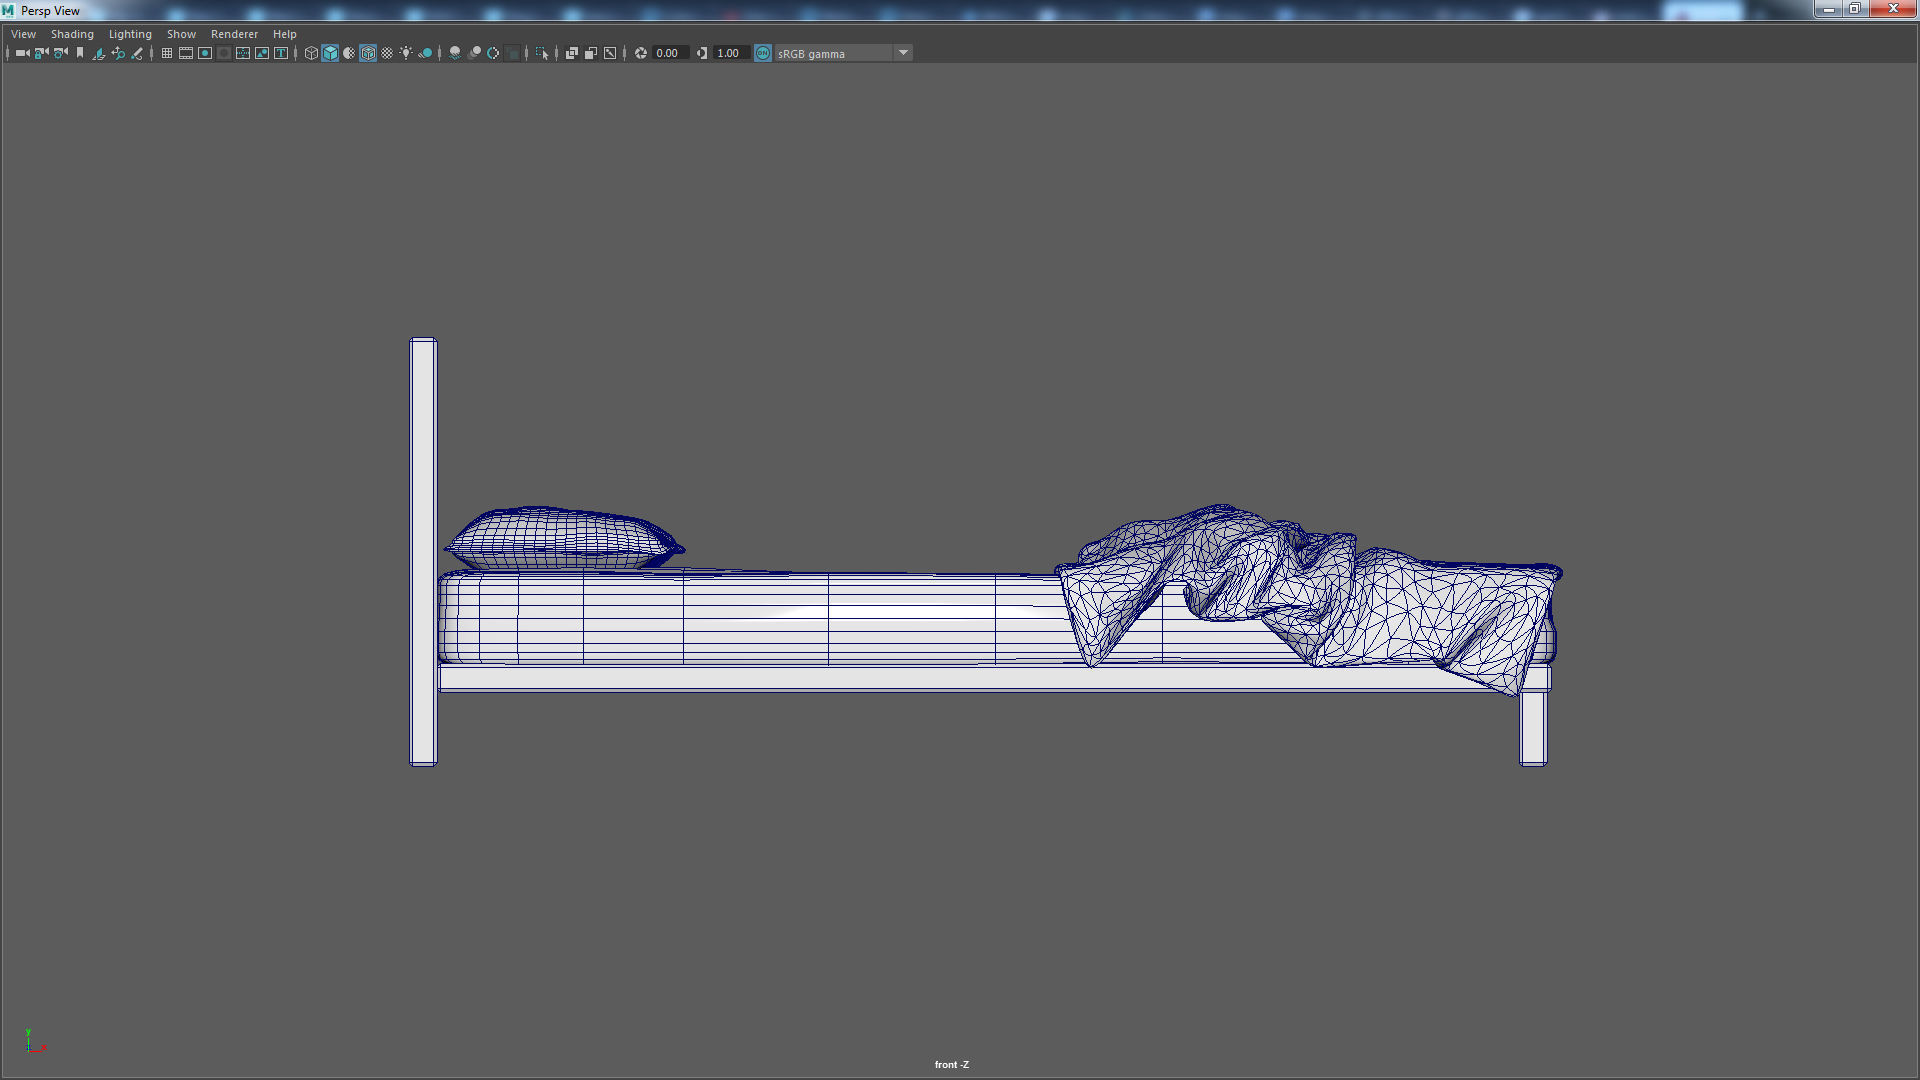Open the Shading menu

point(72,34)
